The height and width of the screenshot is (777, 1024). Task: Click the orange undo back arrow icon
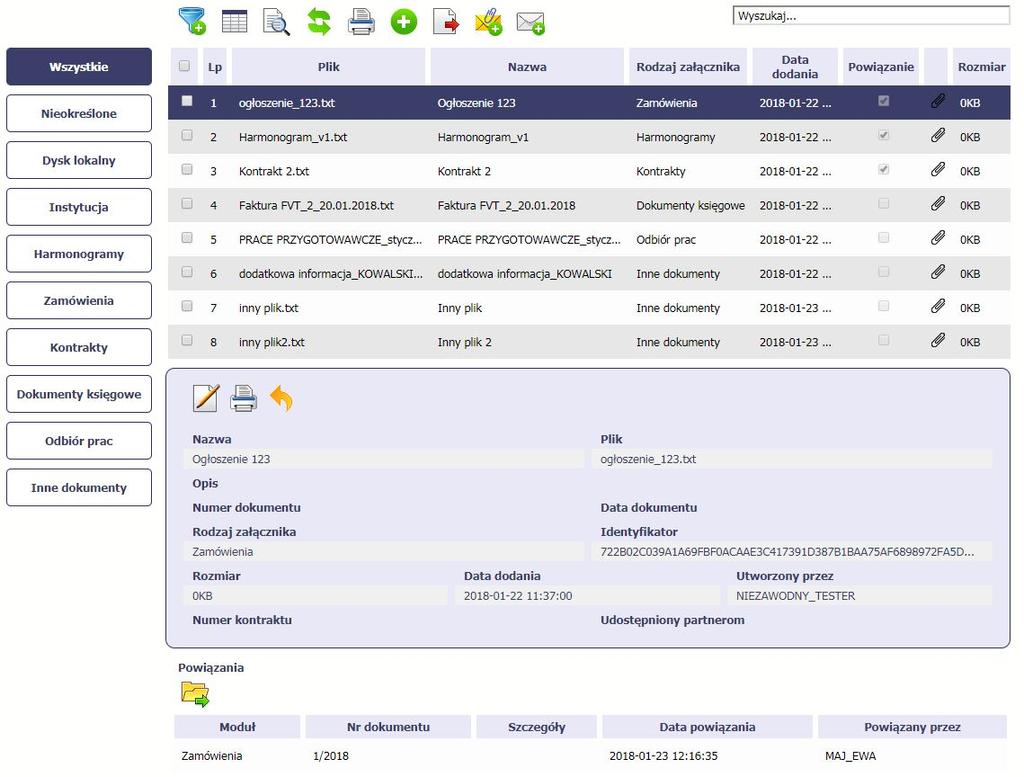point(281,398)
